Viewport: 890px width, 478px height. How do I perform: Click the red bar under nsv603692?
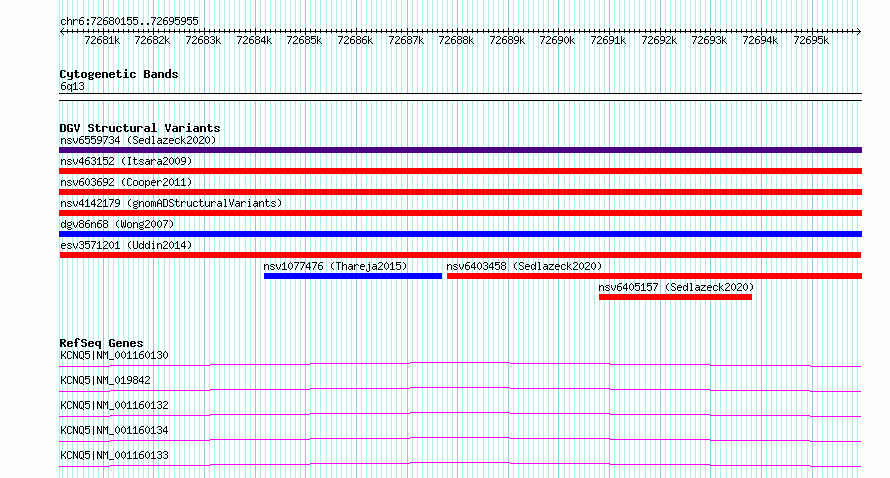(460, 192)
